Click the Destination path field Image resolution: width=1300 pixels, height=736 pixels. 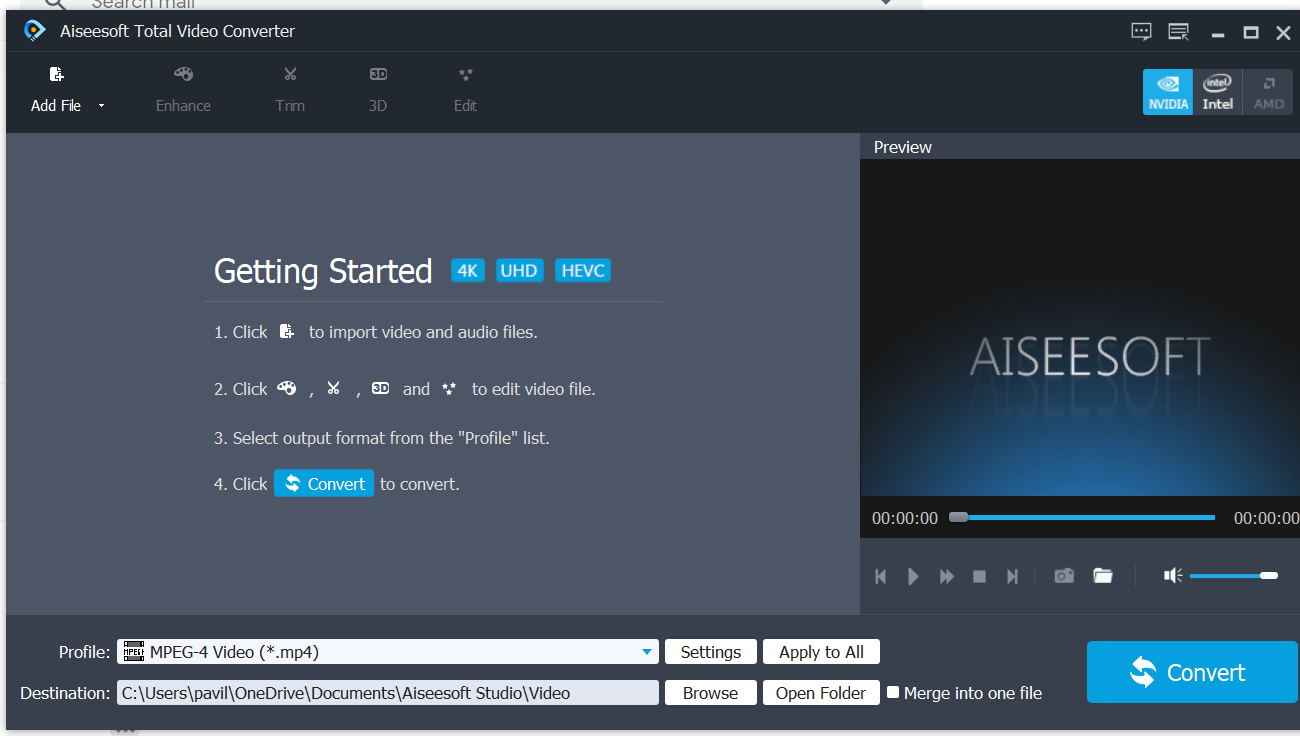(x=388, y=693)
